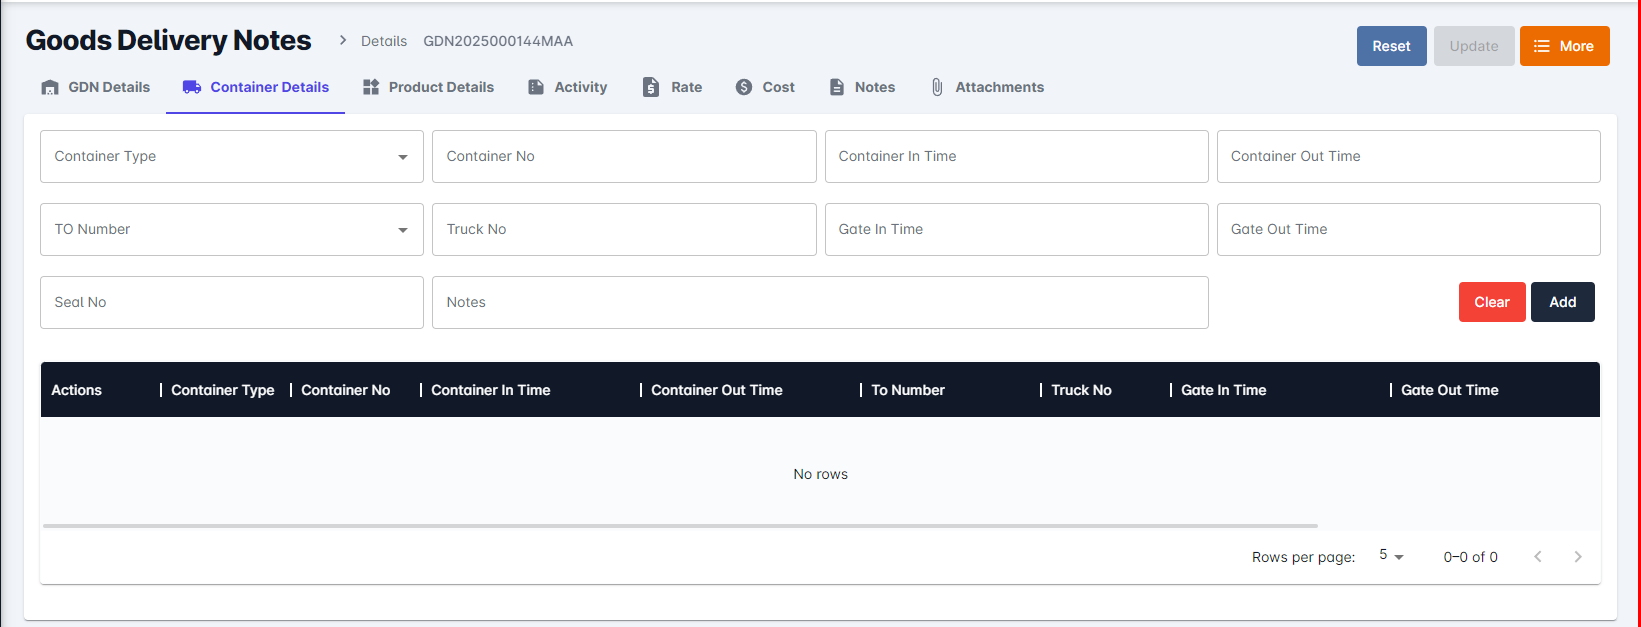Switch to the Notes tab
Image resolution: width=1641 pixels, height=627 pixels.
point(862,88)
